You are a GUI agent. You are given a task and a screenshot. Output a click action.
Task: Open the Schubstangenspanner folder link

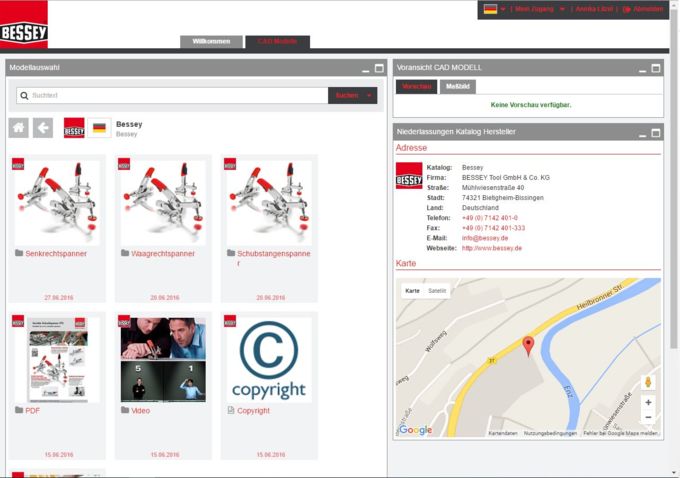[x=274, y=258]
